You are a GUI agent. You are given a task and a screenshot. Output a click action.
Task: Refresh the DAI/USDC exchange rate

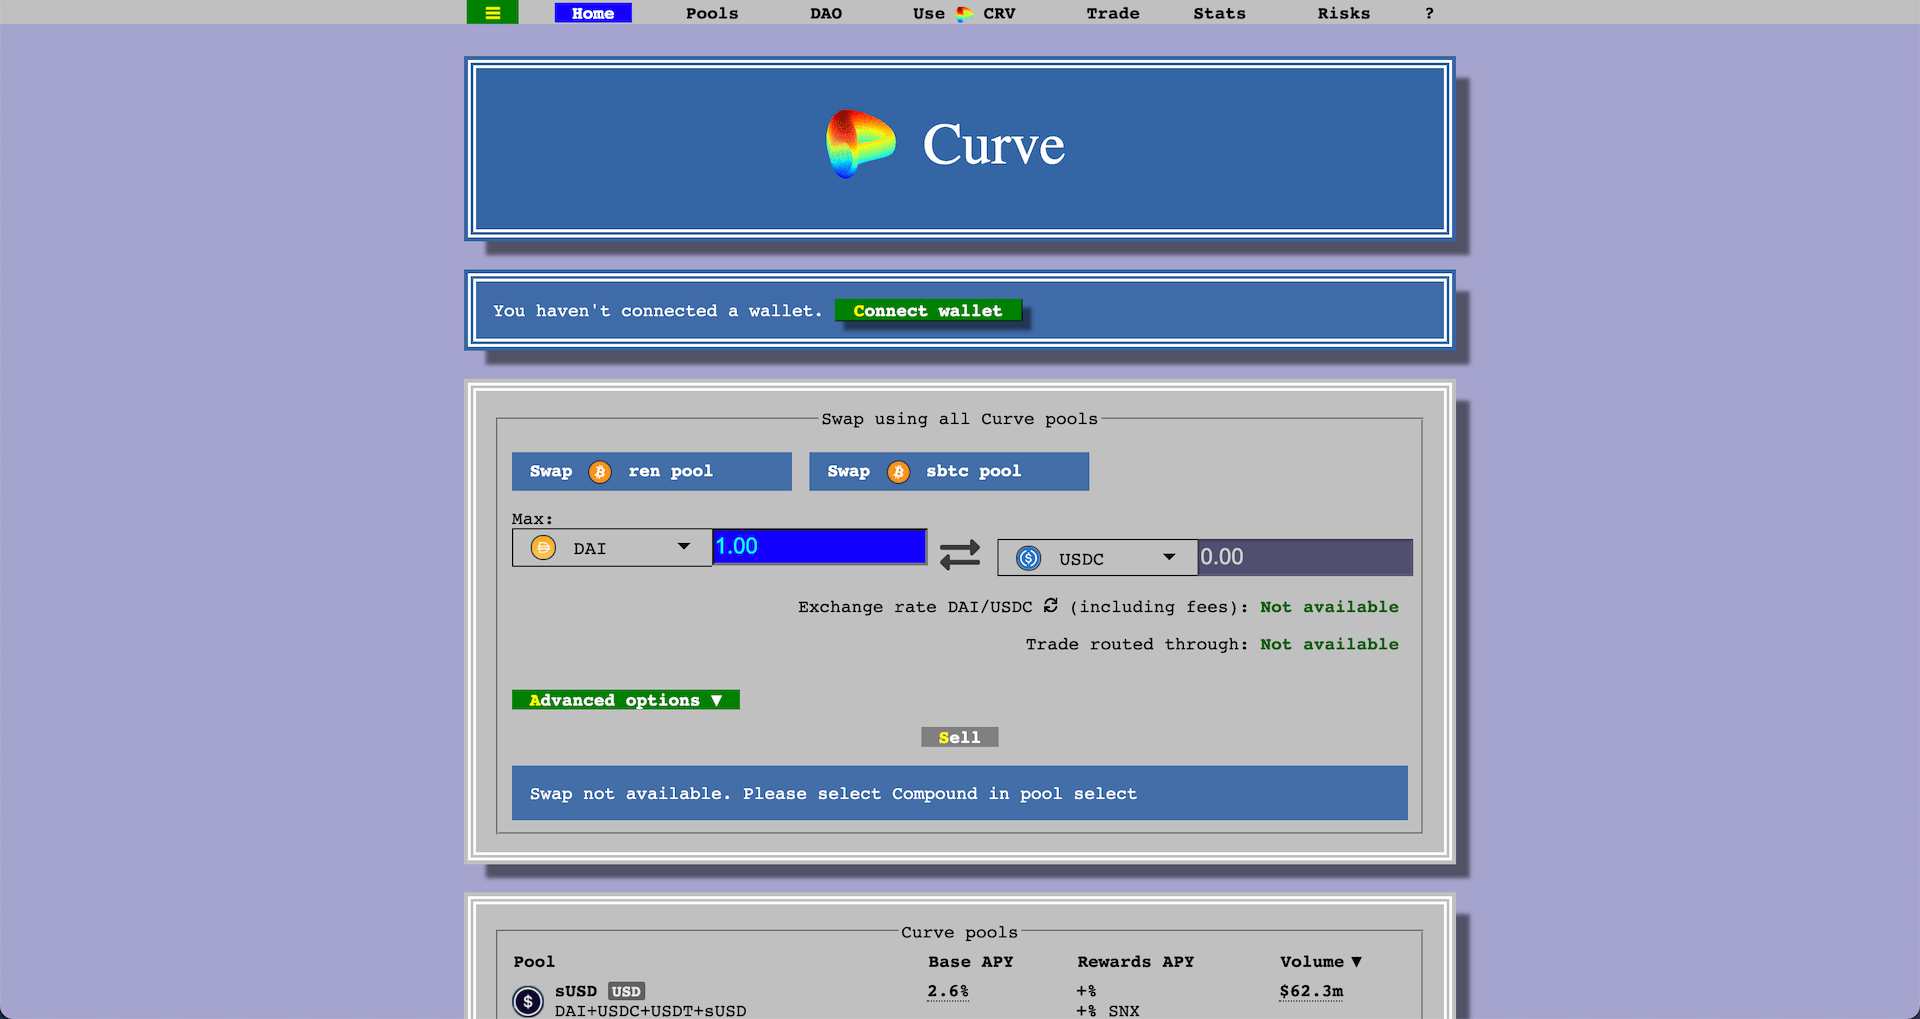(x=1049, y=606)
